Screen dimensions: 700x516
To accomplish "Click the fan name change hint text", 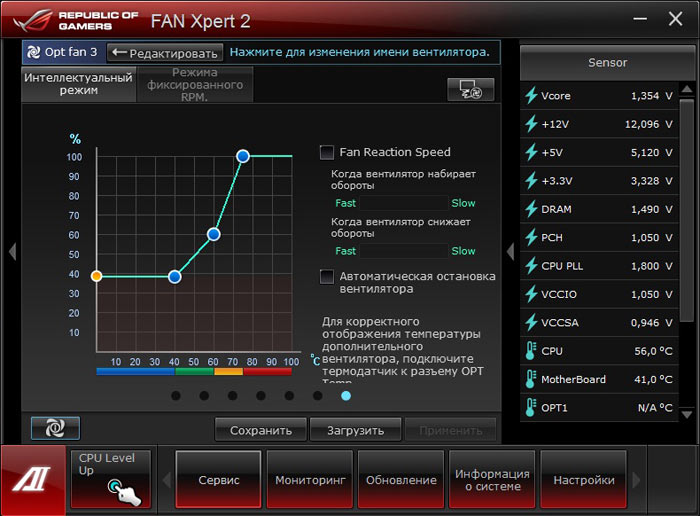I will pyautogui.click(x=359, y=52).
